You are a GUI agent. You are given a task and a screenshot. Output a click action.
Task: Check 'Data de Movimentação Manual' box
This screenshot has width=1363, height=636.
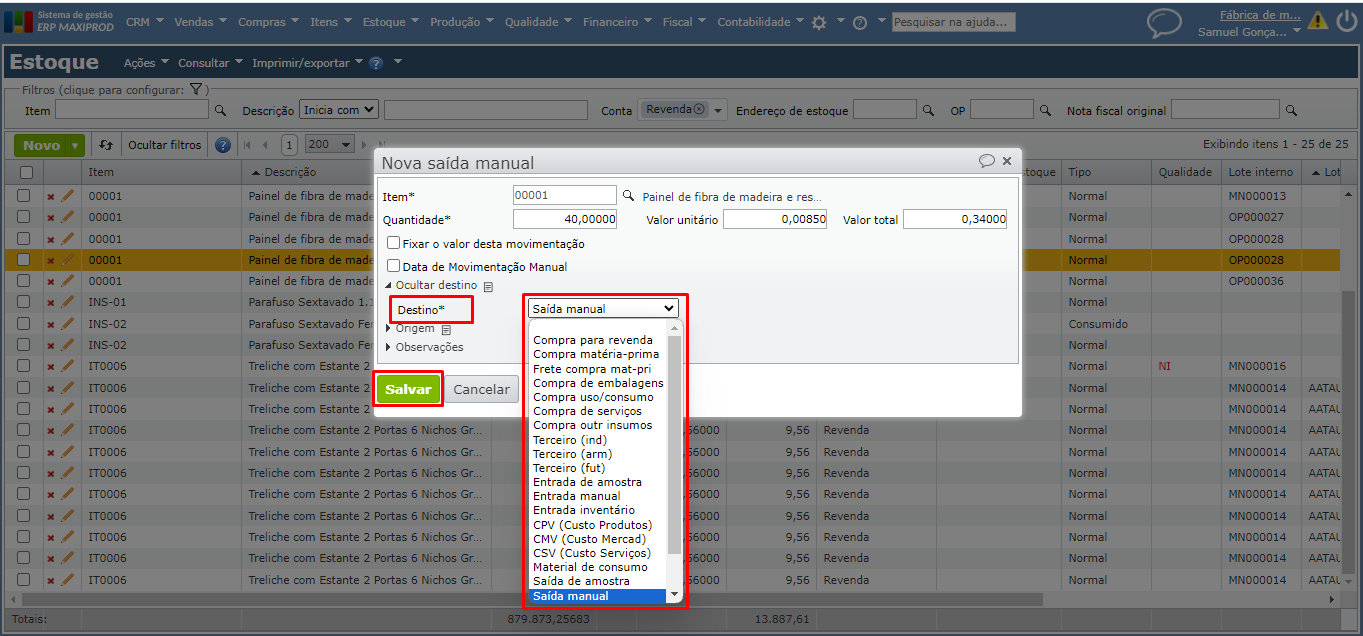[394, 267]
